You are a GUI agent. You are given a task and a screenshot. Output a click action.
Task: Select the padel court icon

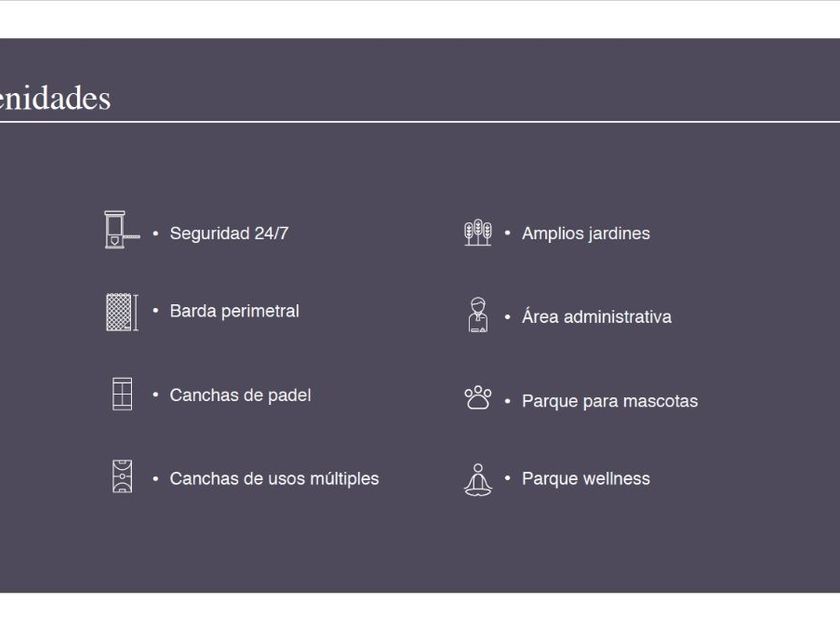[122, 394]
